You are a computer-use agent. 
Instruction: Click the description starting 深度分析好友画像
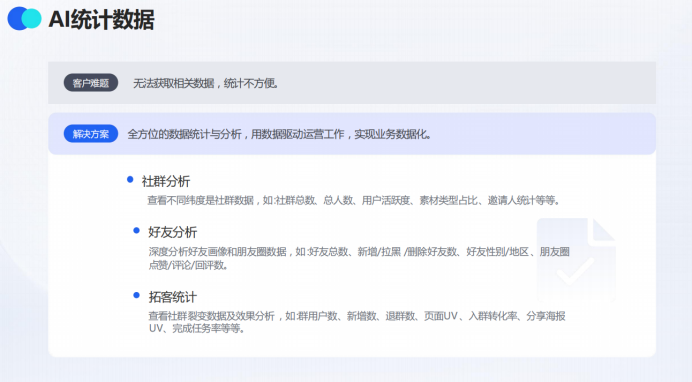[x=359, y=258]
